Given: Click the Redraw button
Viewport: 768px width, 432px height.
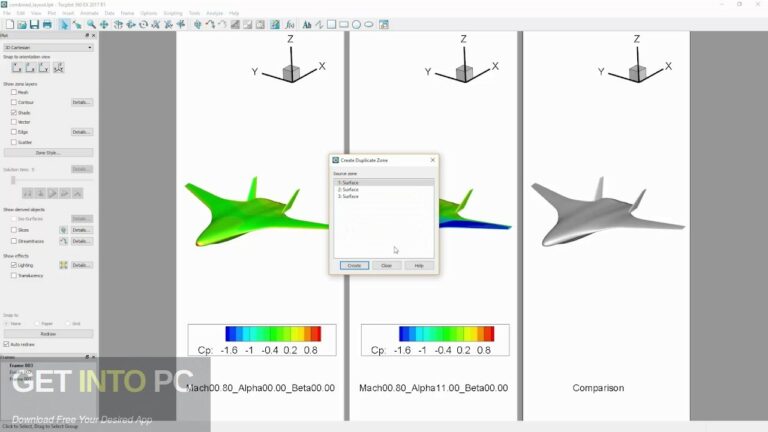Looking at the screenshot, I should pos(48,334).
